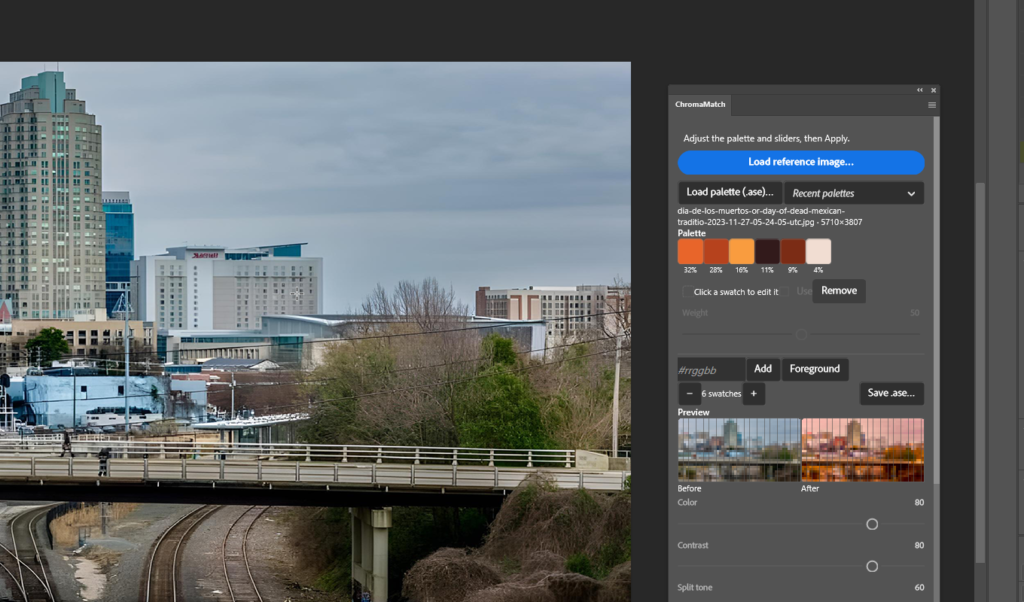The image size is (1024, 602).
Task: Select the ChromaMatch tab
Action: [x=700, y=104]
